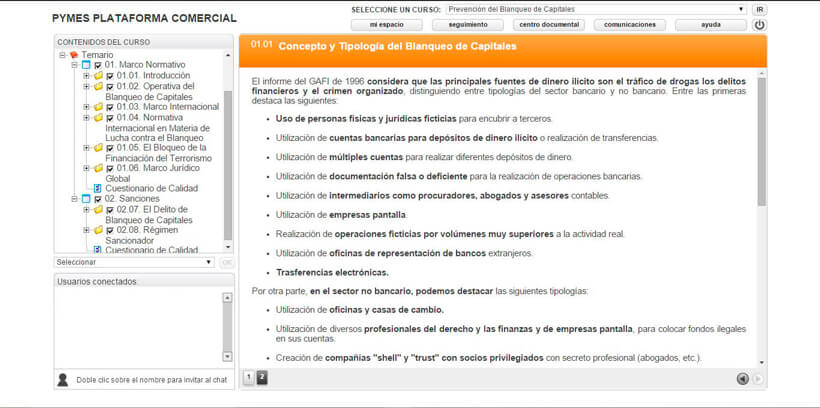Image resolution: width=820 pixels, height=408 pixels.
Task: Click folder icon of 02.07. El Delito
Action: (x=98, y=210)
